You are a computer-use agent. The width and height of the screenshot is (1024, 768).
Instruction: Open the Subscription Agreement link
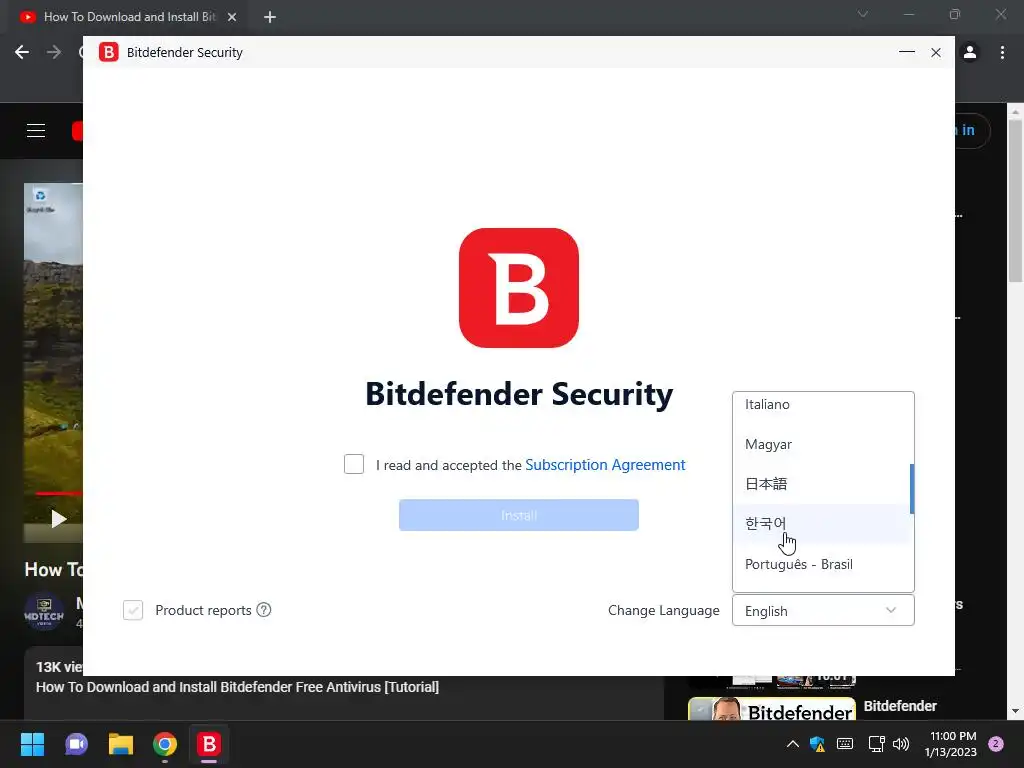point(605,465)
